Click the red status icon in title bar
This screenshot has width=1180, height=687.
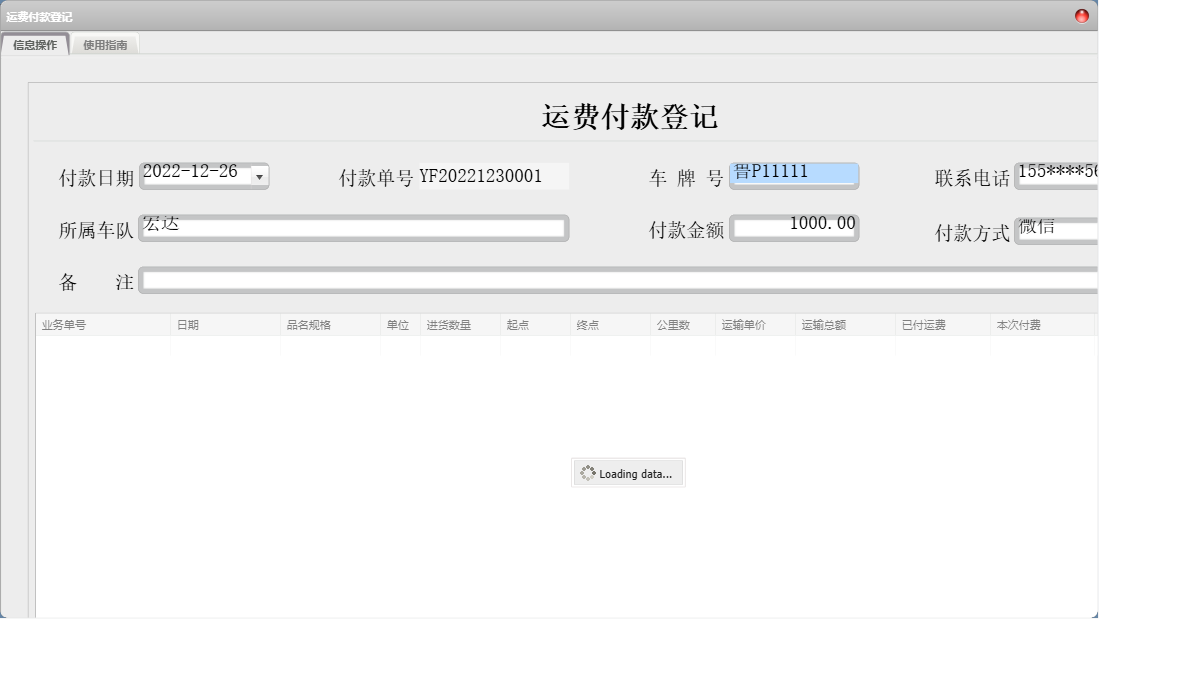pos(1081,15)
